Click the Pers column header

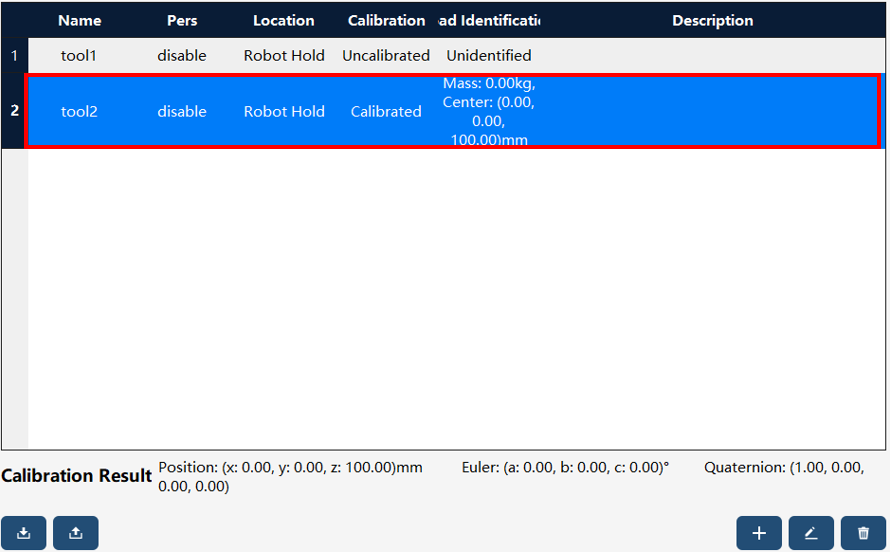coord(182,20)
